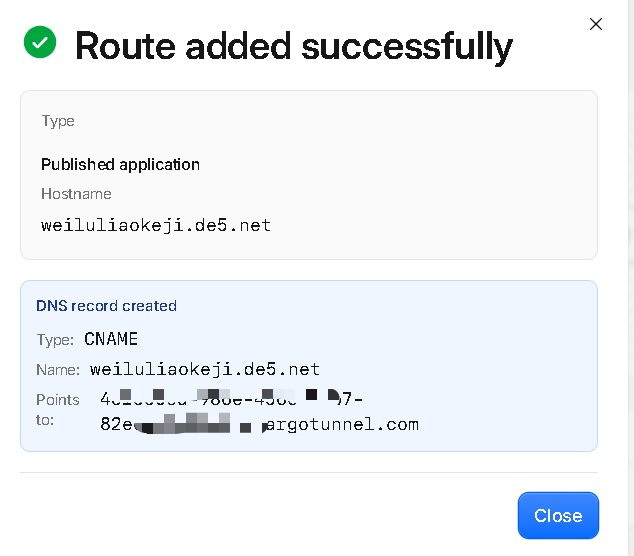The height and width of the screenshot is (556, 634).
Task: Click the first line of the tunnel ID
Action: [x=231, y=398]
